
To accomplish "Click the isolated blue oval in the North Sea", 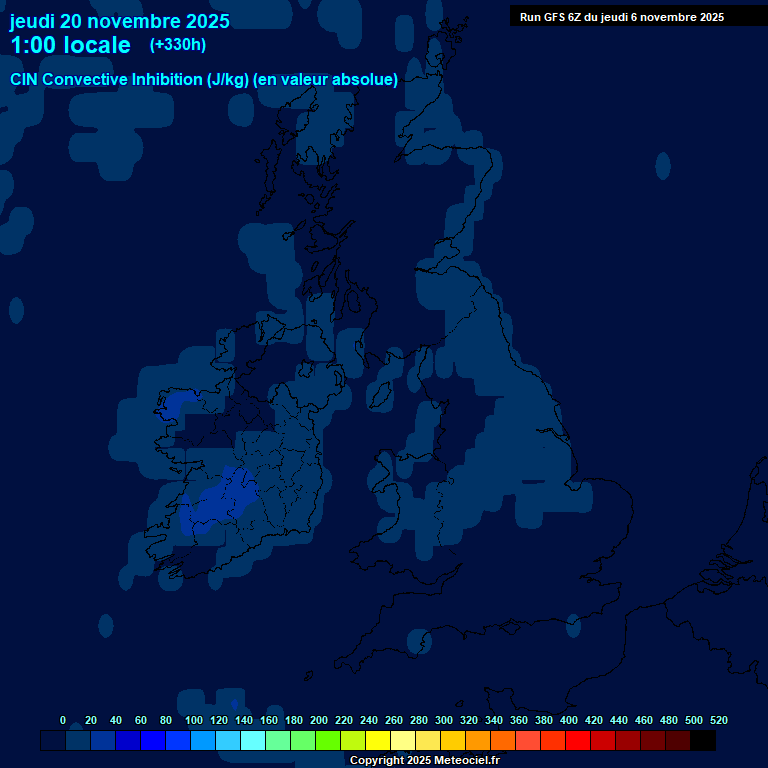I will (663, 165).
